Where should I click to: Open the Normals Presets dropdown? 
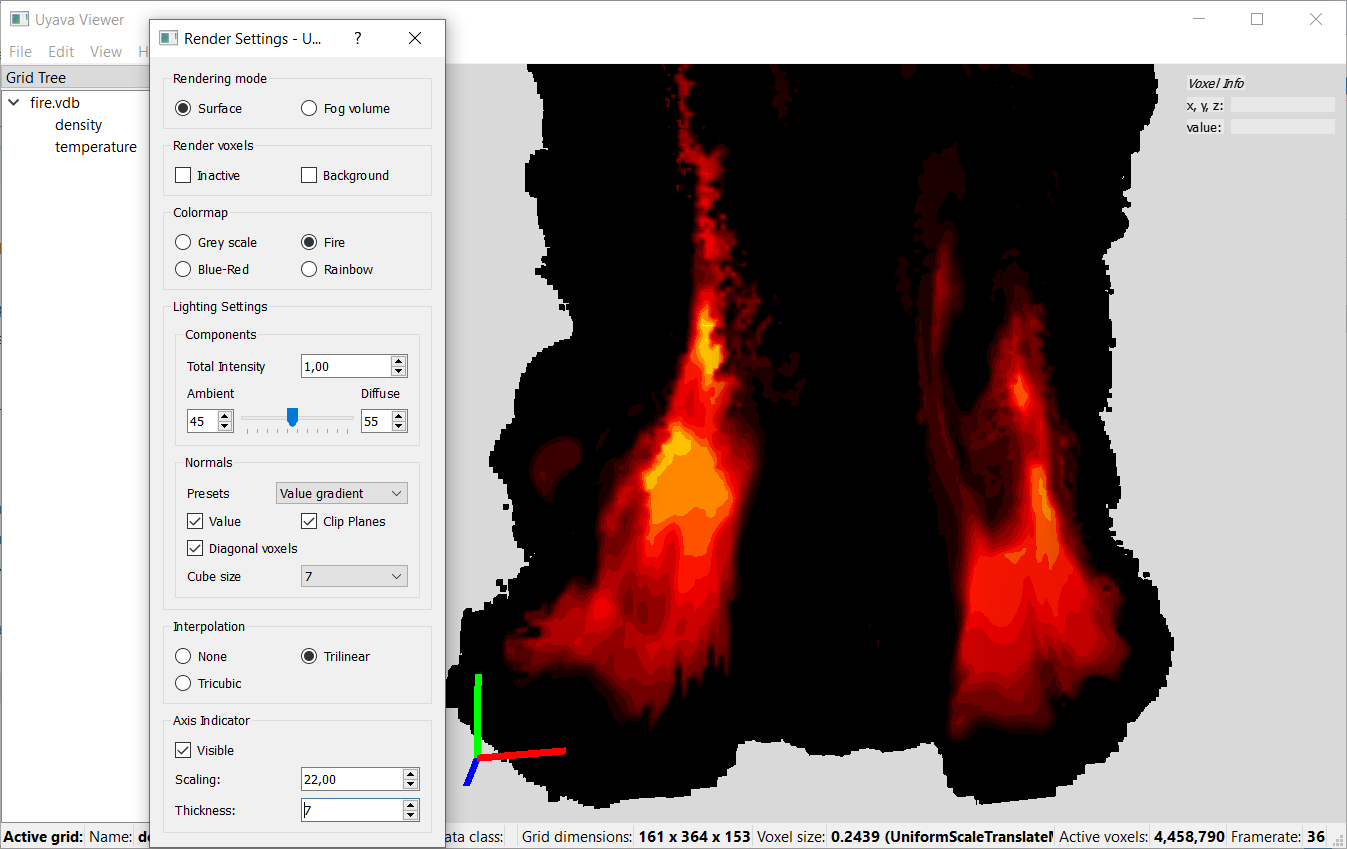click(x=341, y=494)
